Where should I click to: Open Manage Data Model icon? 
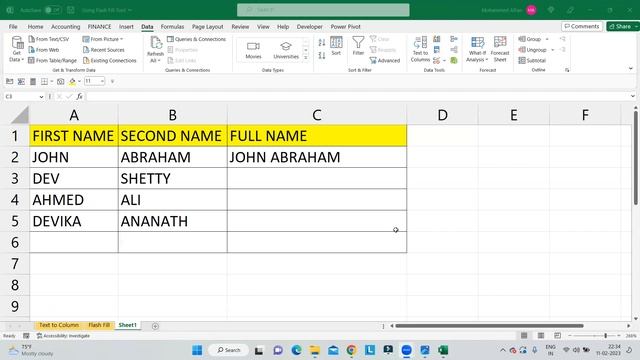(x=454, y=60)
